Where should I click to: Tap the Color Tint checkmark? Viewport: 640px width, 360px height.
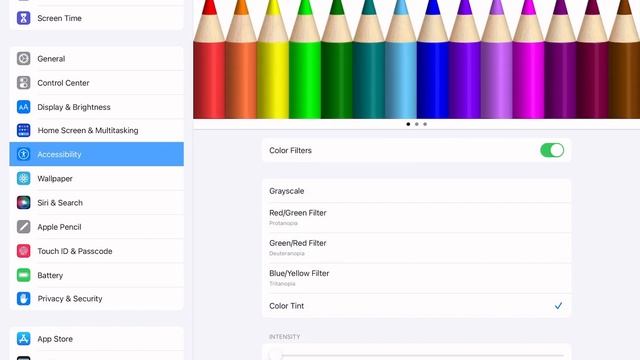click(x=558, y=306)
